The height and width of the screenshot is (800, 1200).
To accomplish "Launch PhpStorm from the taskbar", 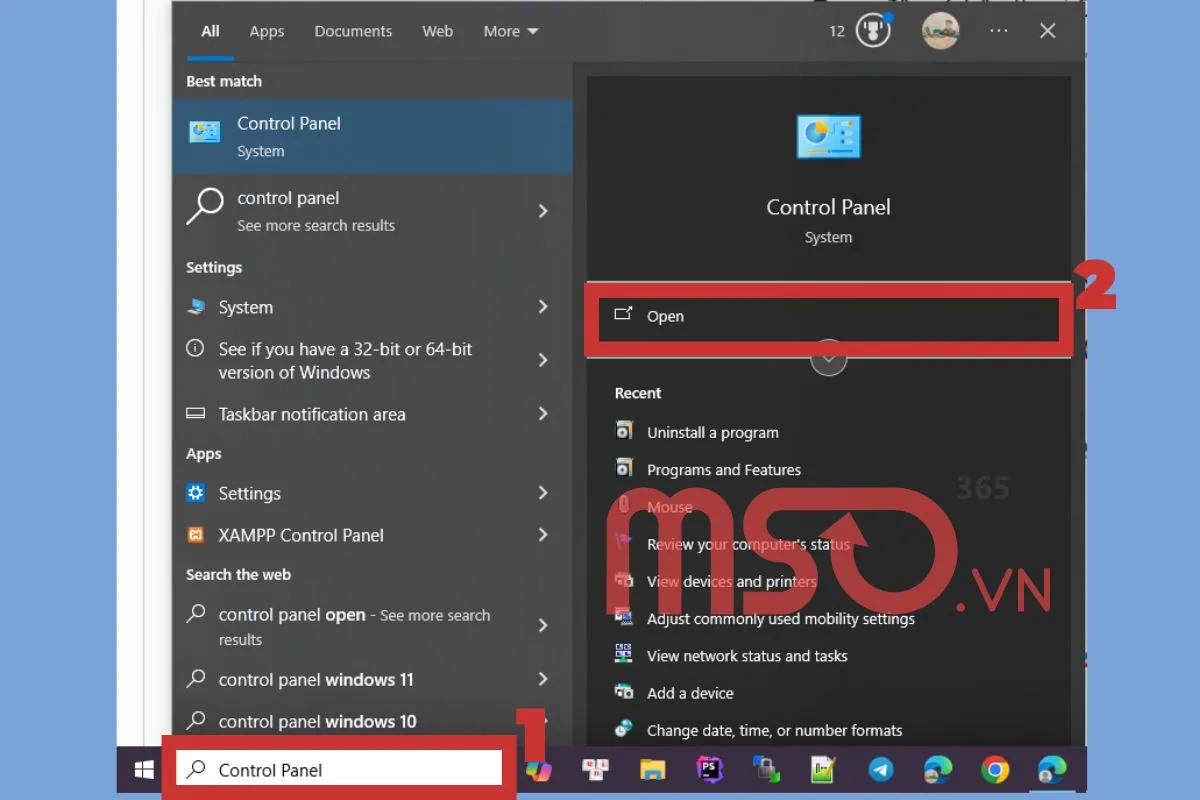I will click(710, 769).
